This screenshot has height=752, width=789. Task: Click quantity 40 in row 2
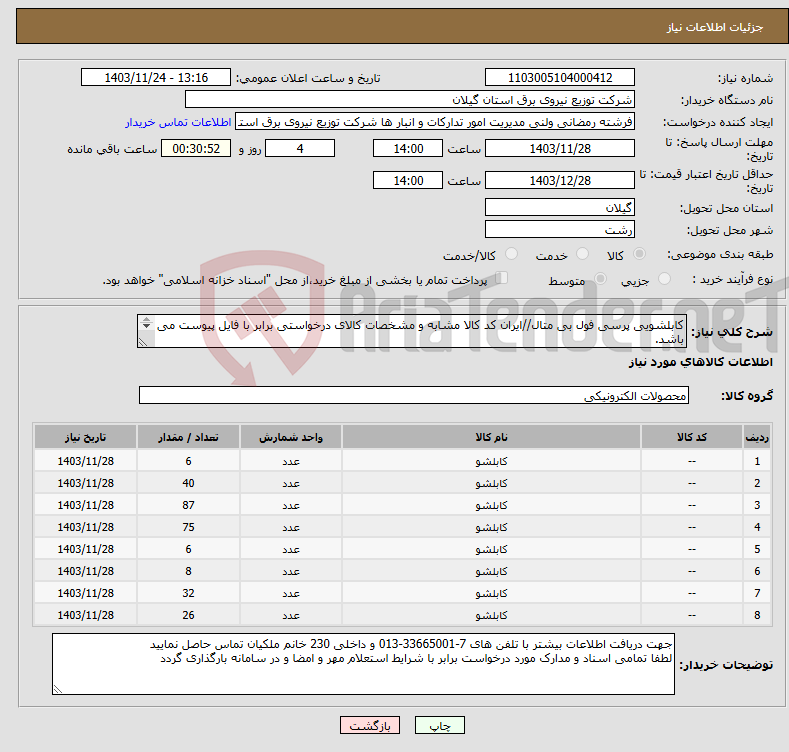(x=188, y=483)
